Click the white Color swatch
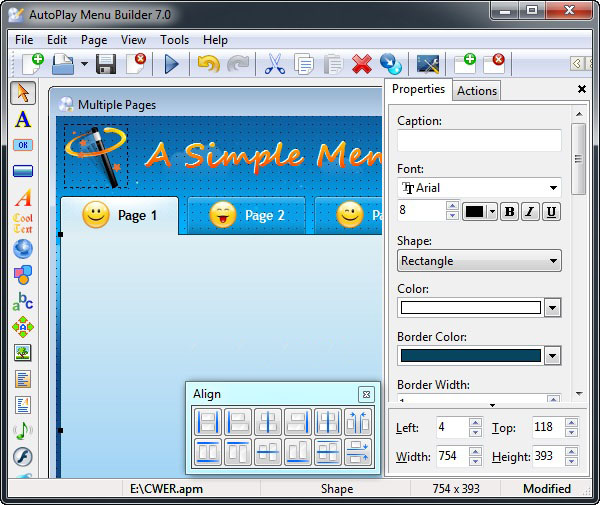 pos(471,308)
